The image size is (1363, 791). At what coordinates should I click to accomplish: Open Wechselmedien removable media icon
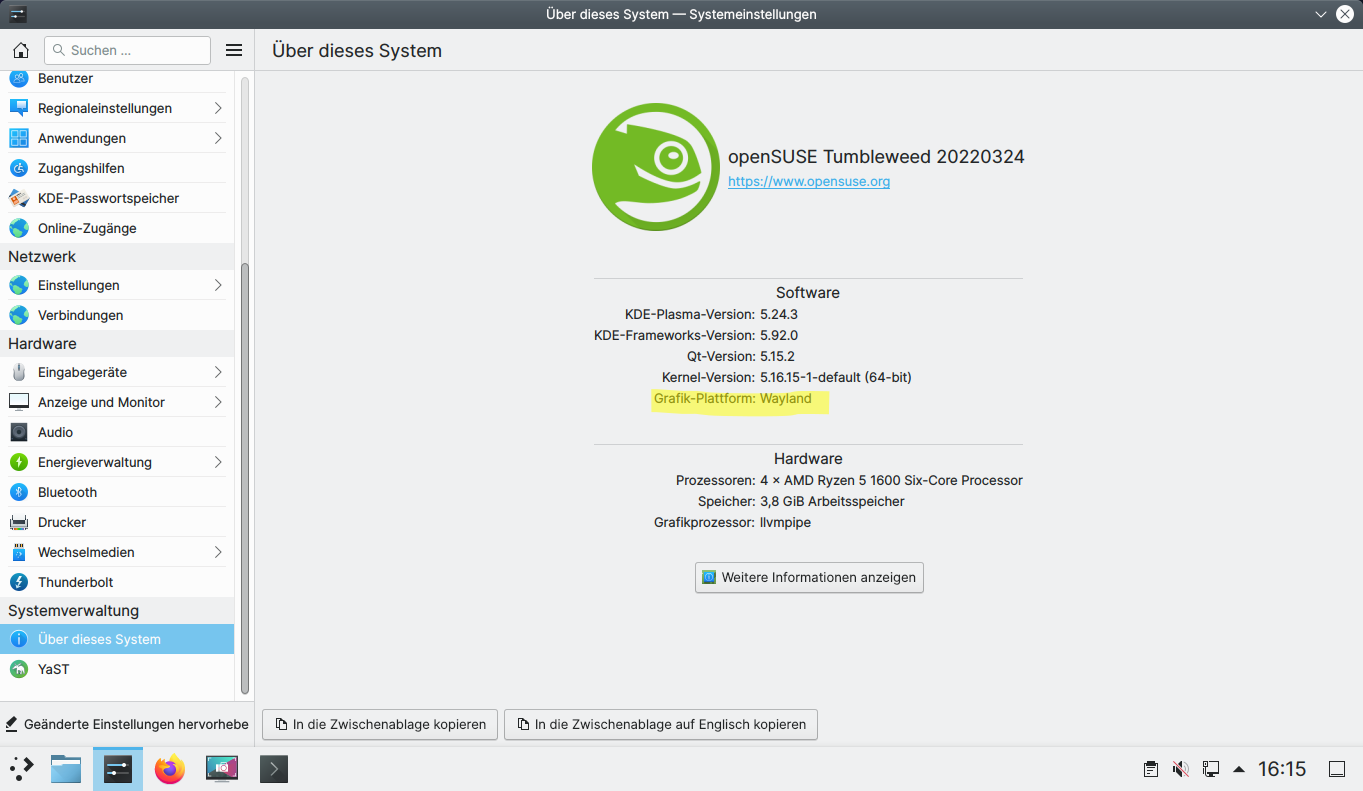19,552
